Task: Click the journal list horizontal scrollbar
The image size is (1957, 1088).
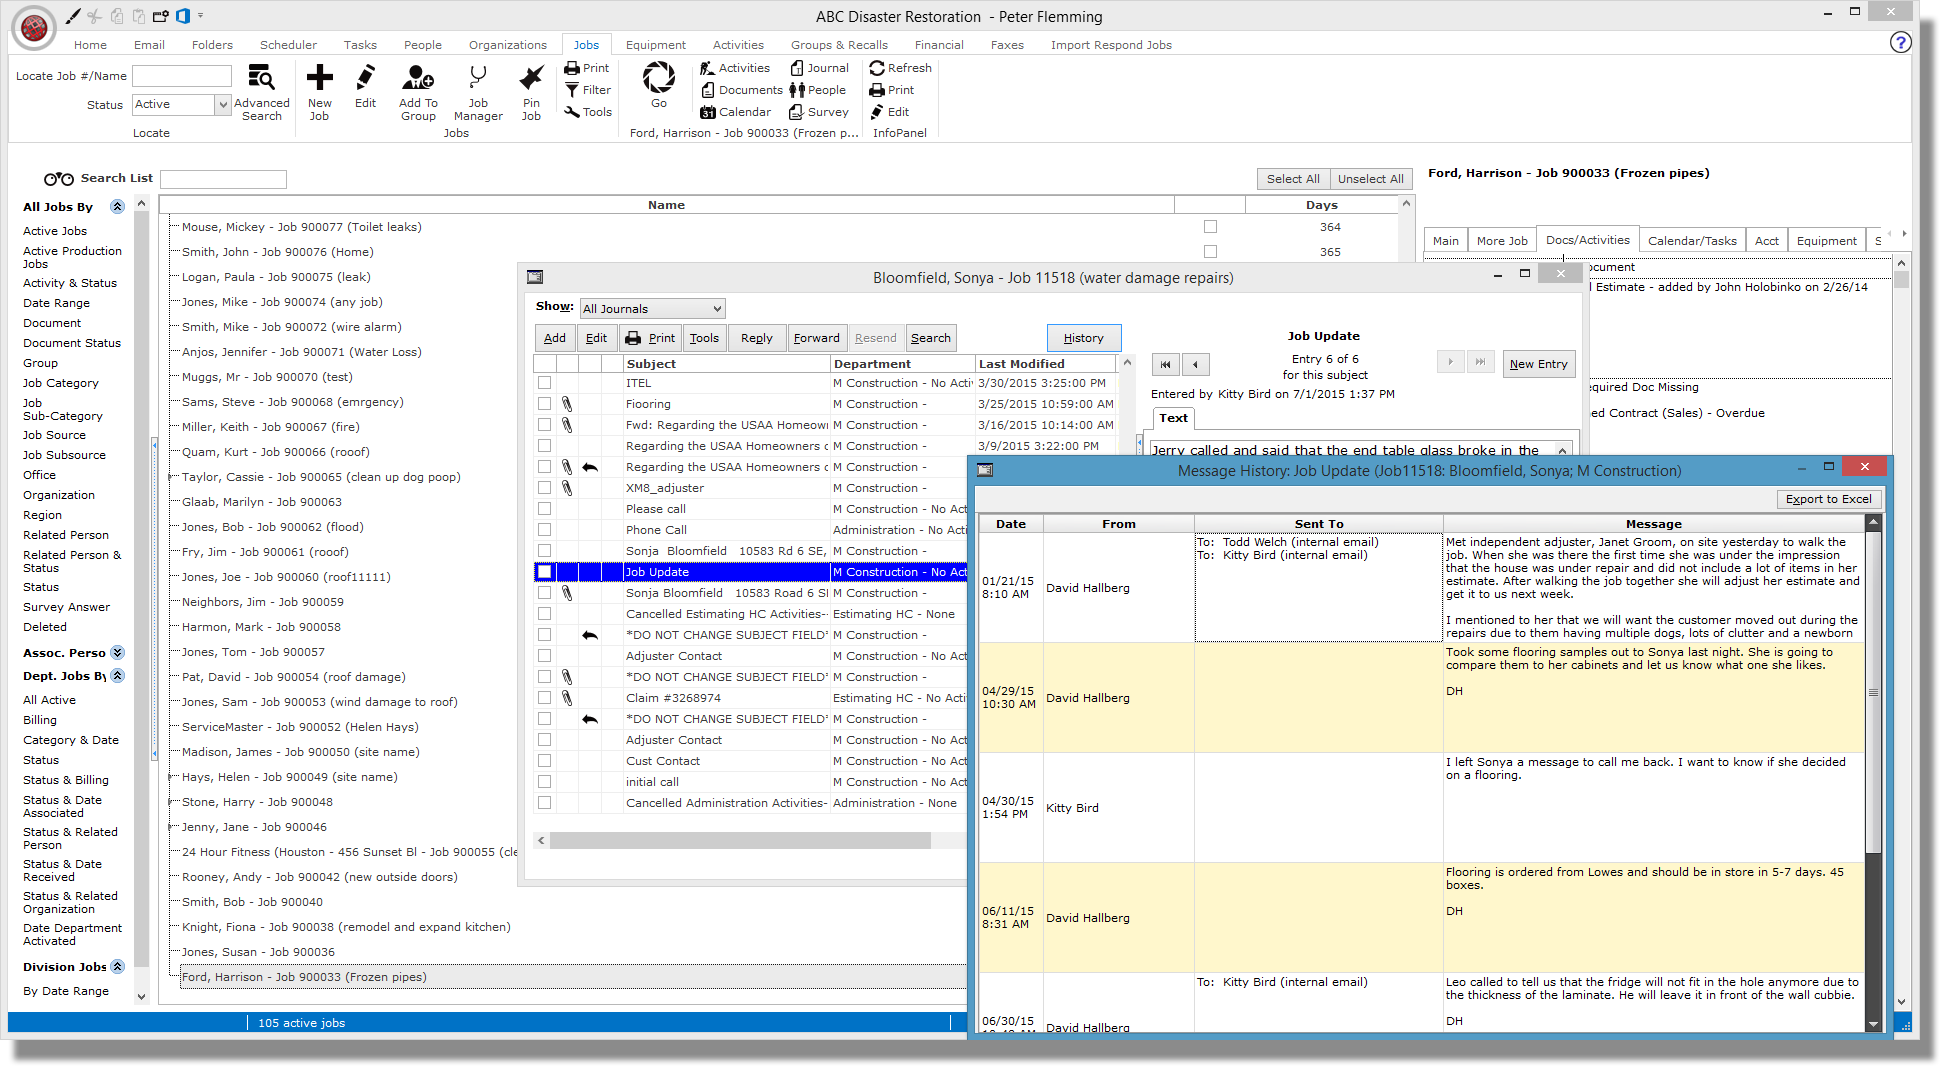Action: coord(740,841)
